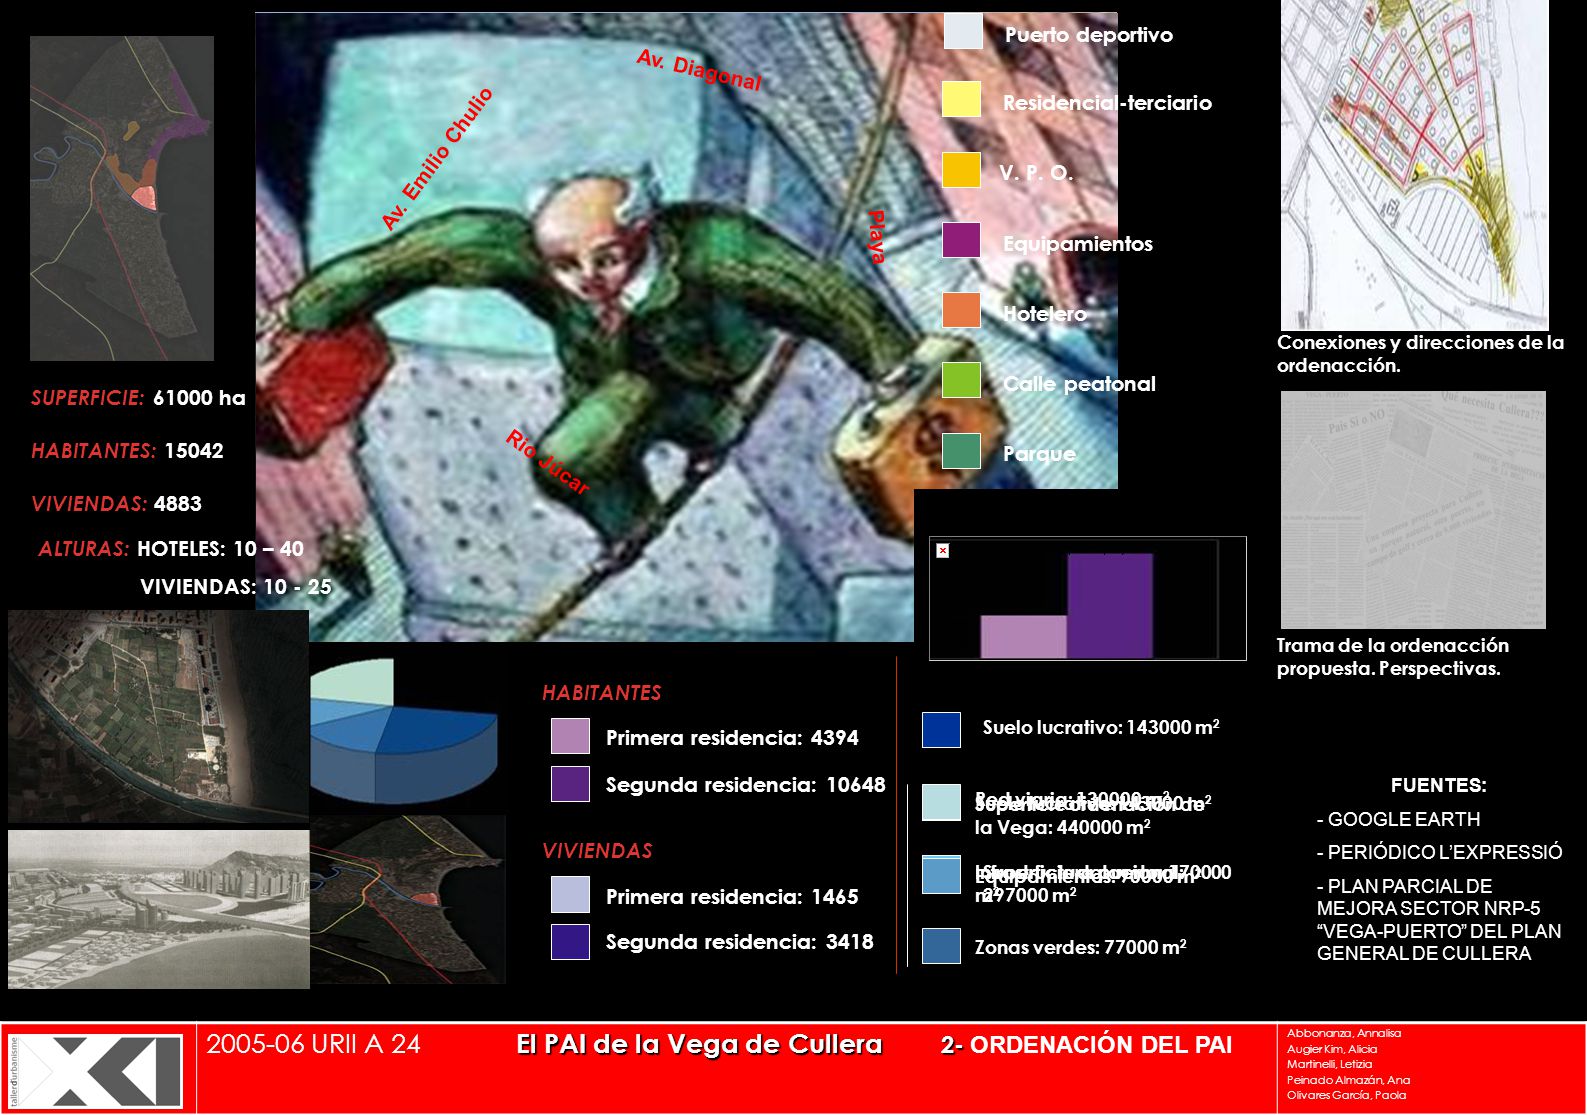Click the caption Trama de la ordenacción propuesta

coord(1392,657)
